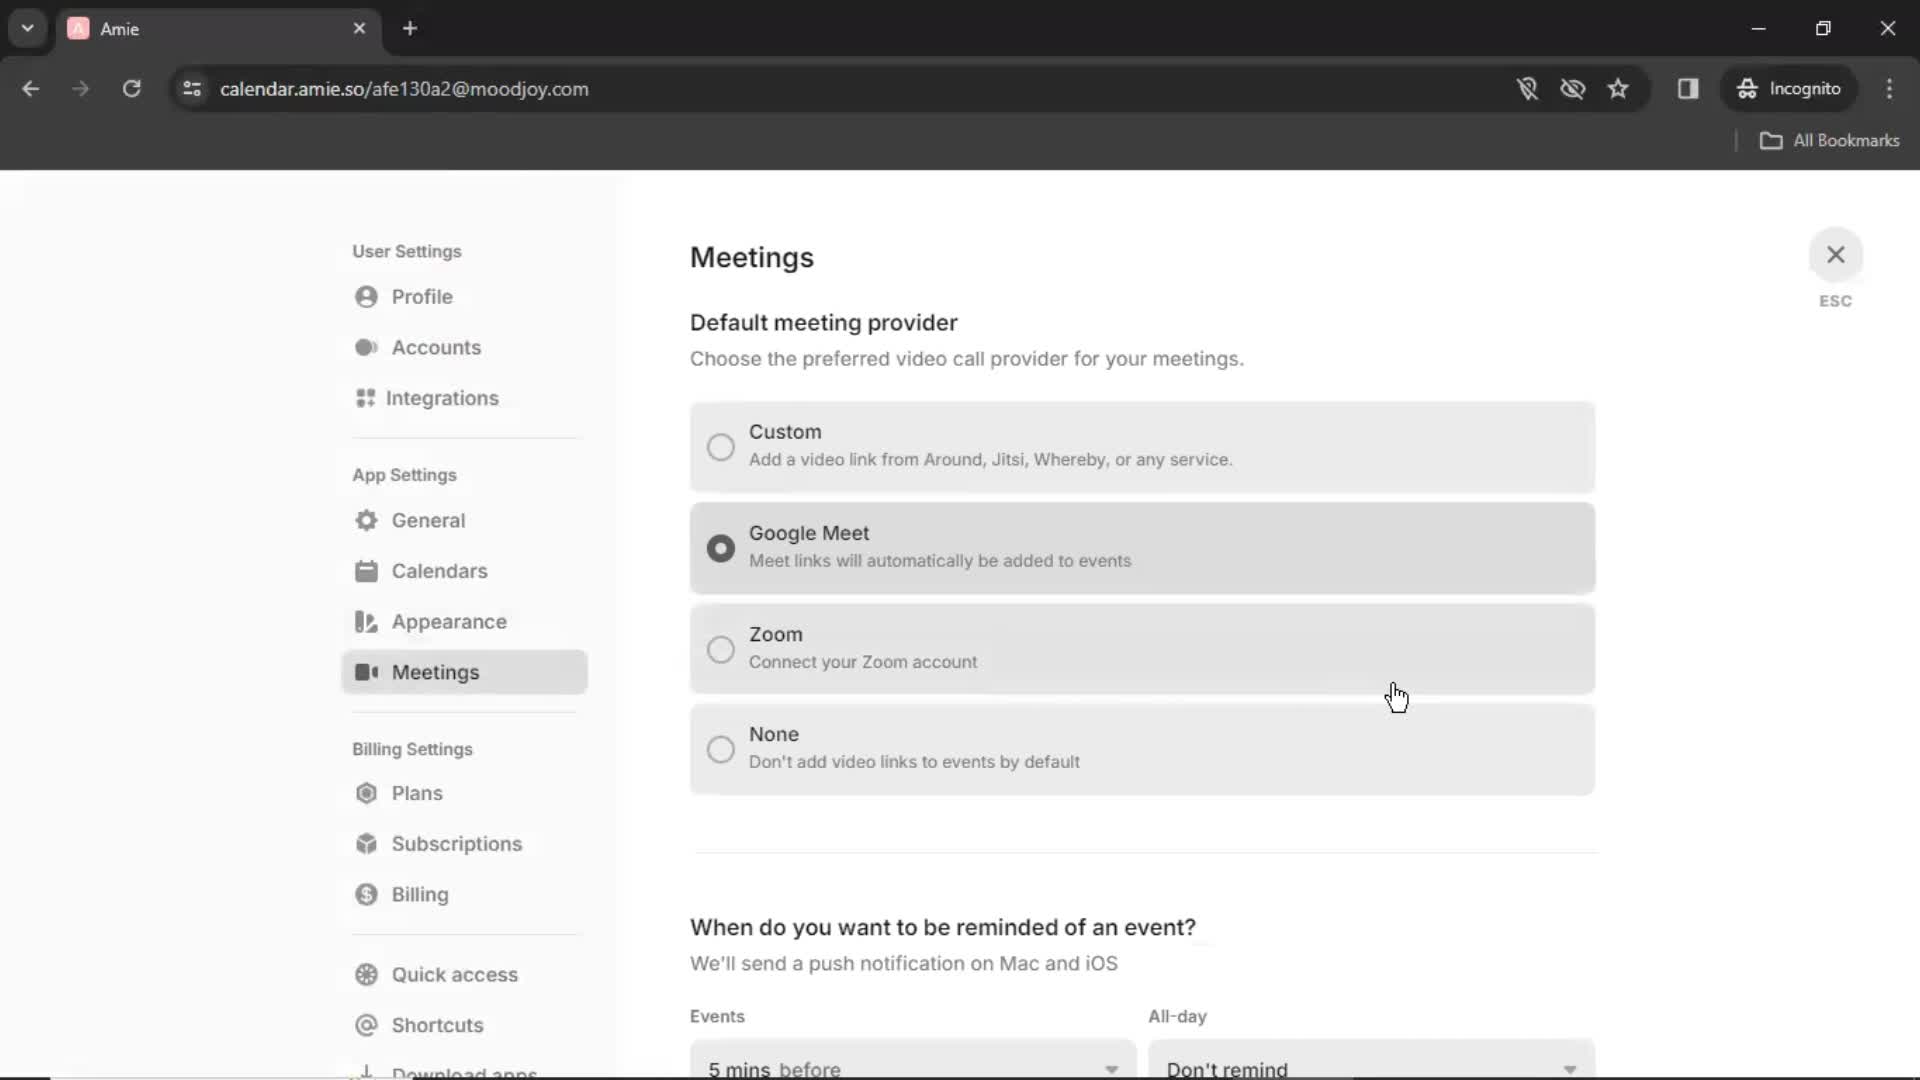Open the Accounts settings section
The image size is (1920, 1080).
(x=435, y=347)
